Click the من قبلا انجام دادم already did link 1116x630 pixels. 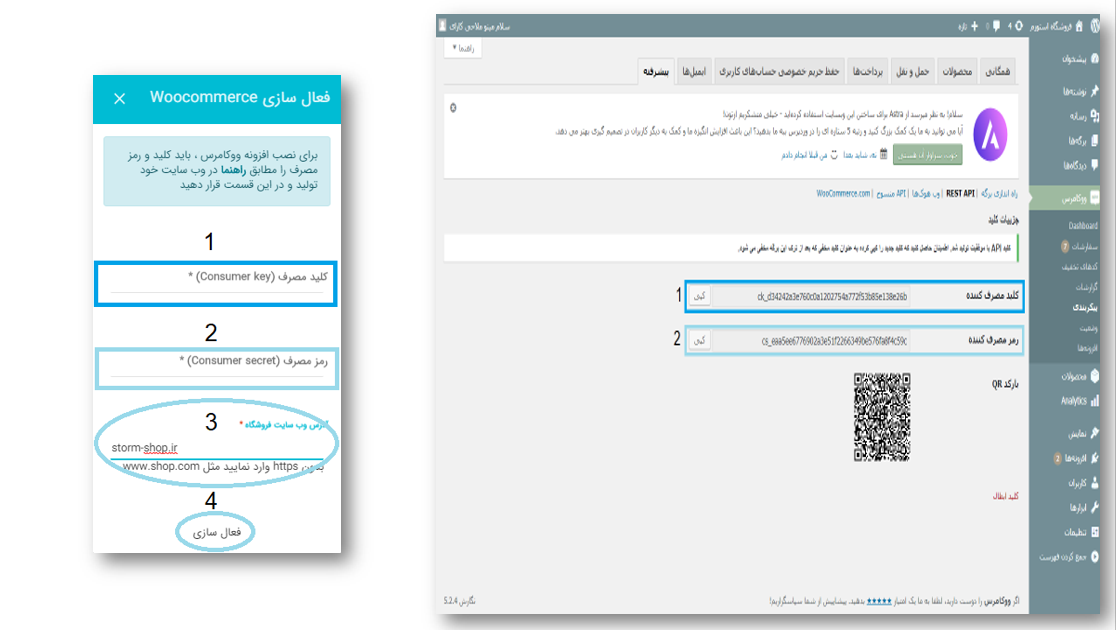point(804,154)
